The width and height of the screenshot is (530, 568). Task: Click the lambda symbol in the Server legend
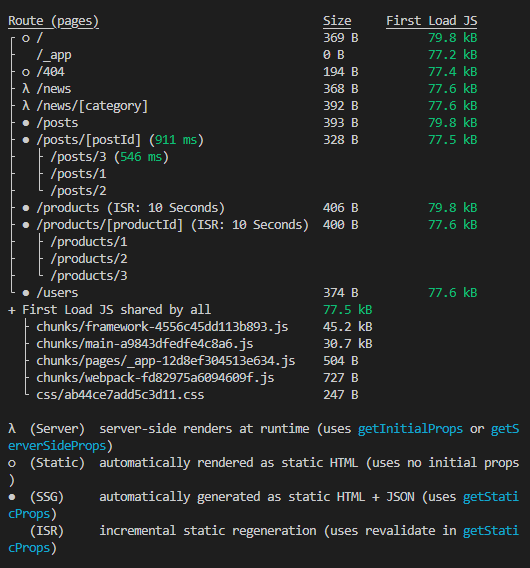[x=12, y=429]
